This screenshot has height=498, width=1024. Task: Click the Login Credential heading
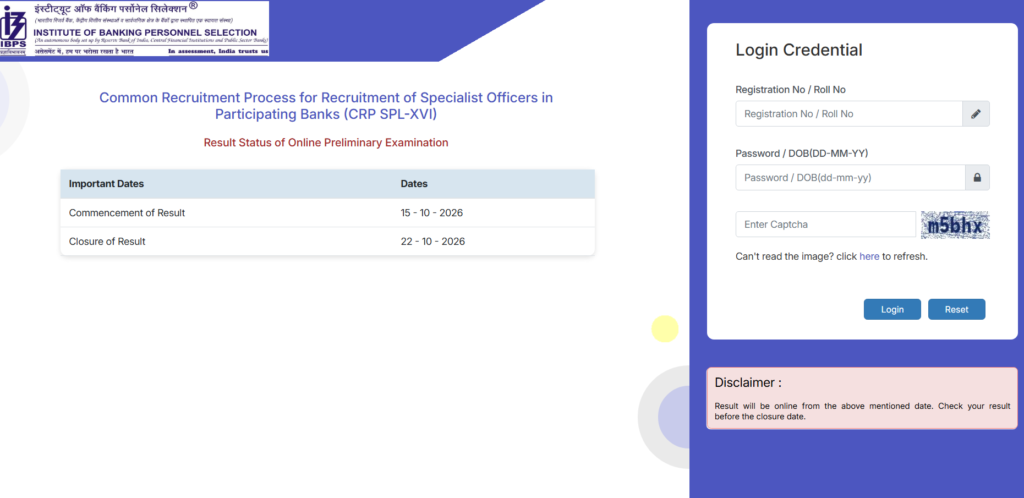799,50
